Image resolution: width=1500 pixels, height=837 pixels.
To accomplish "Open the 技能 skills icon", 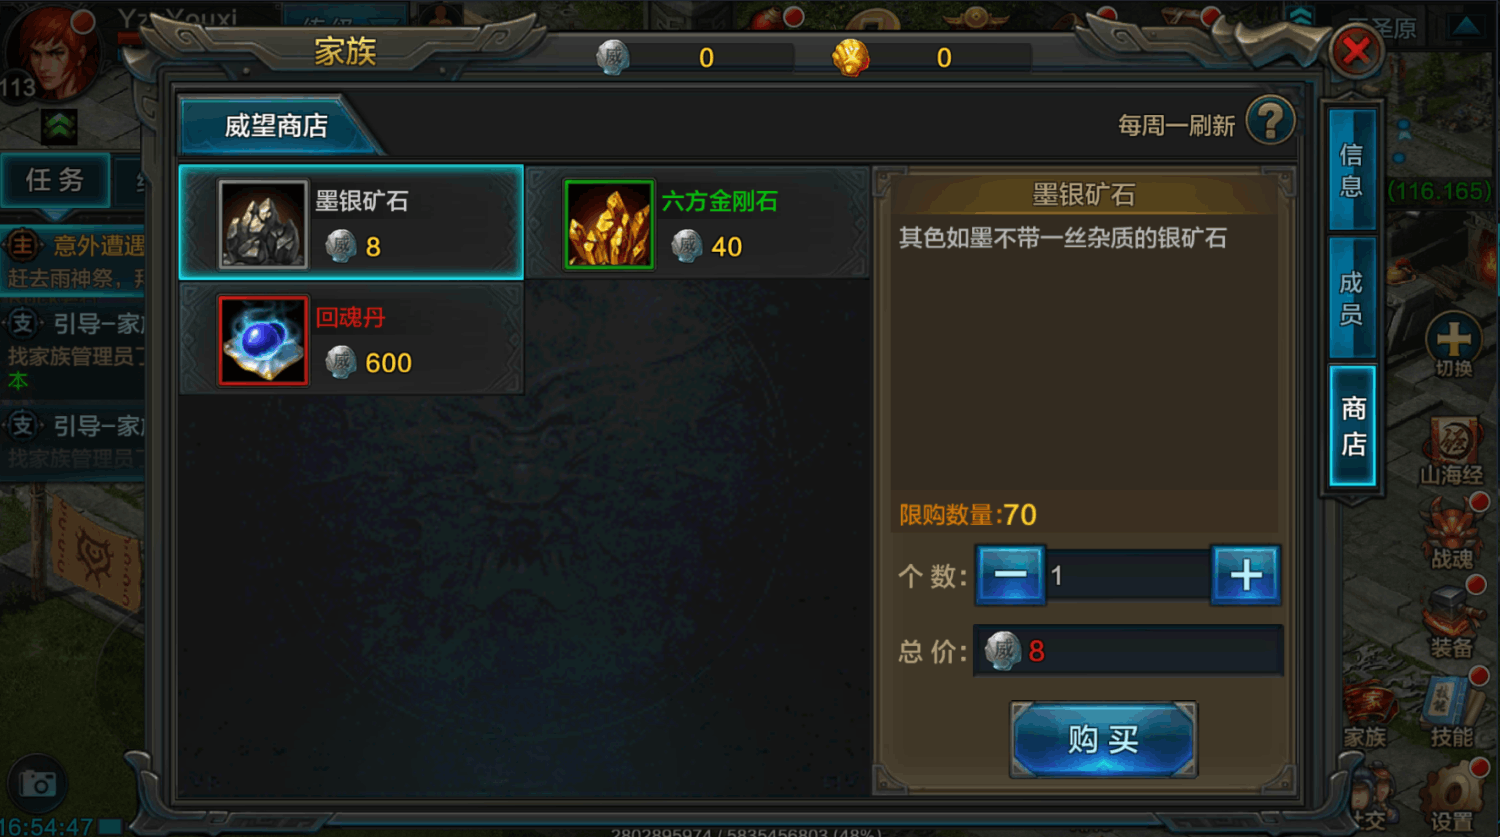I will click(1452, 710).
